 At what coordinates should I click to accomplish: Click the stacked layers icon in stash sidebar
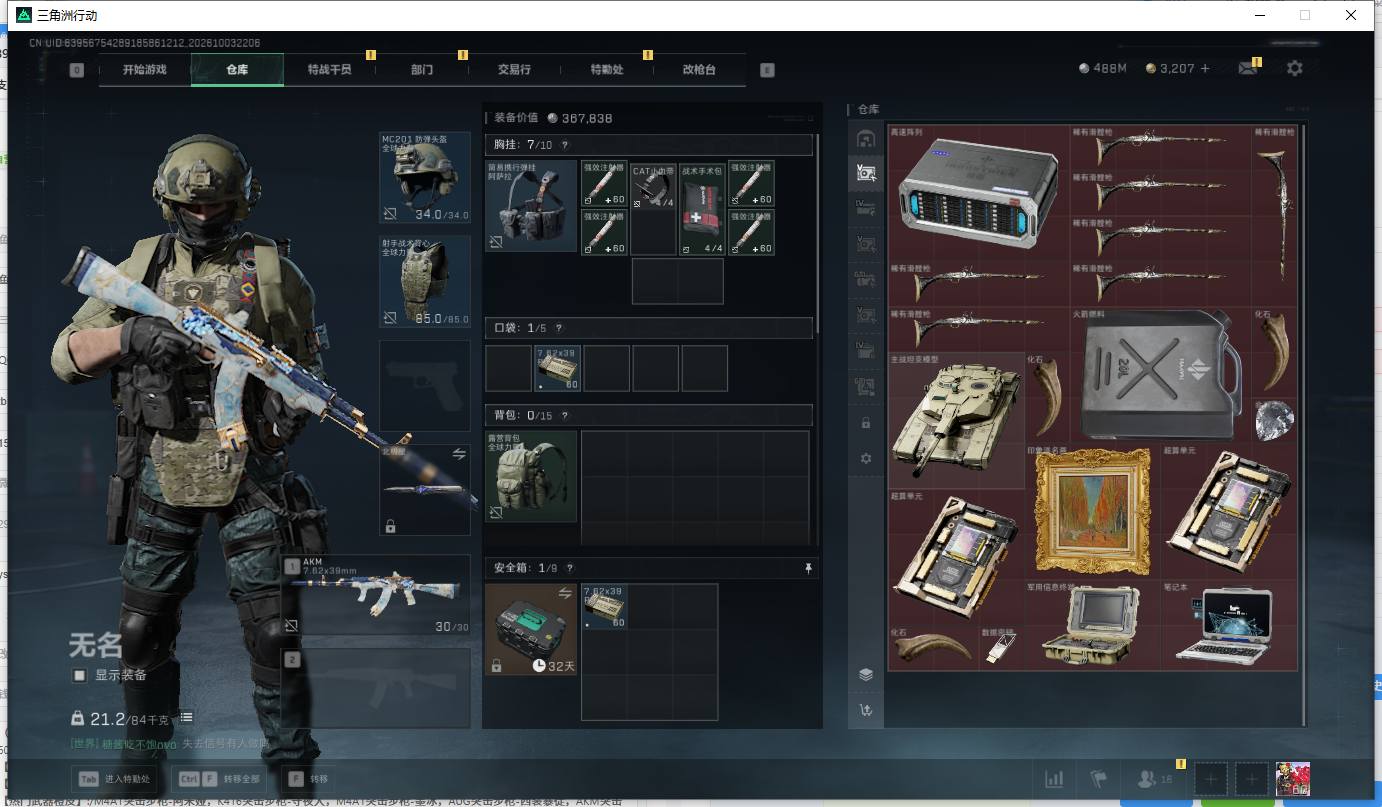pos(866,674)
